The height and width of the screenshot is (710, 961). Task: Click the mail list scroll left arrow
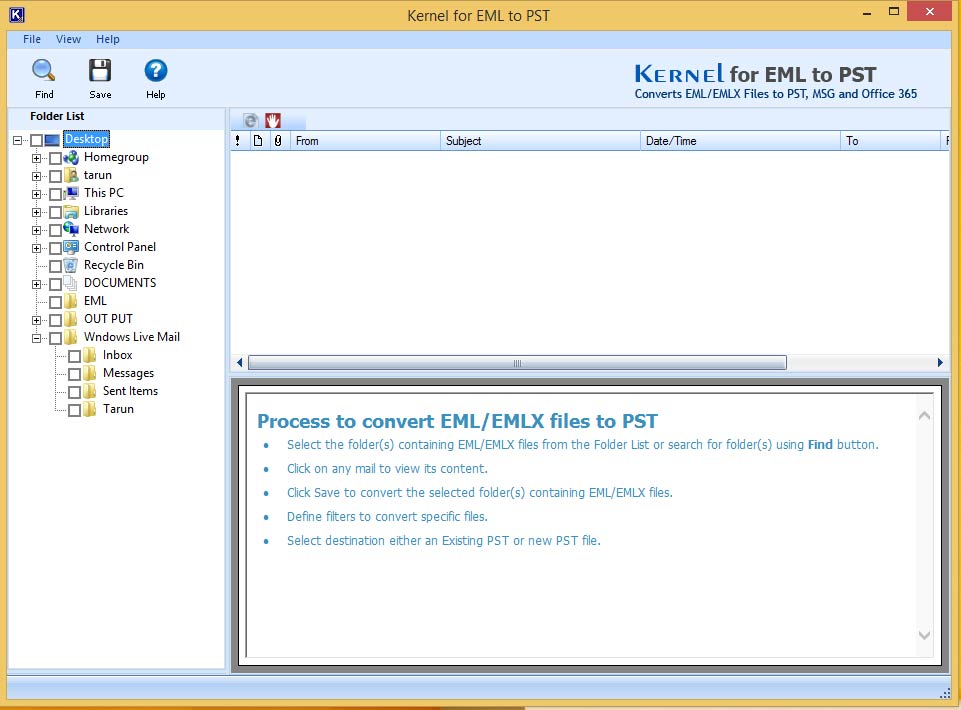[239, 363]
